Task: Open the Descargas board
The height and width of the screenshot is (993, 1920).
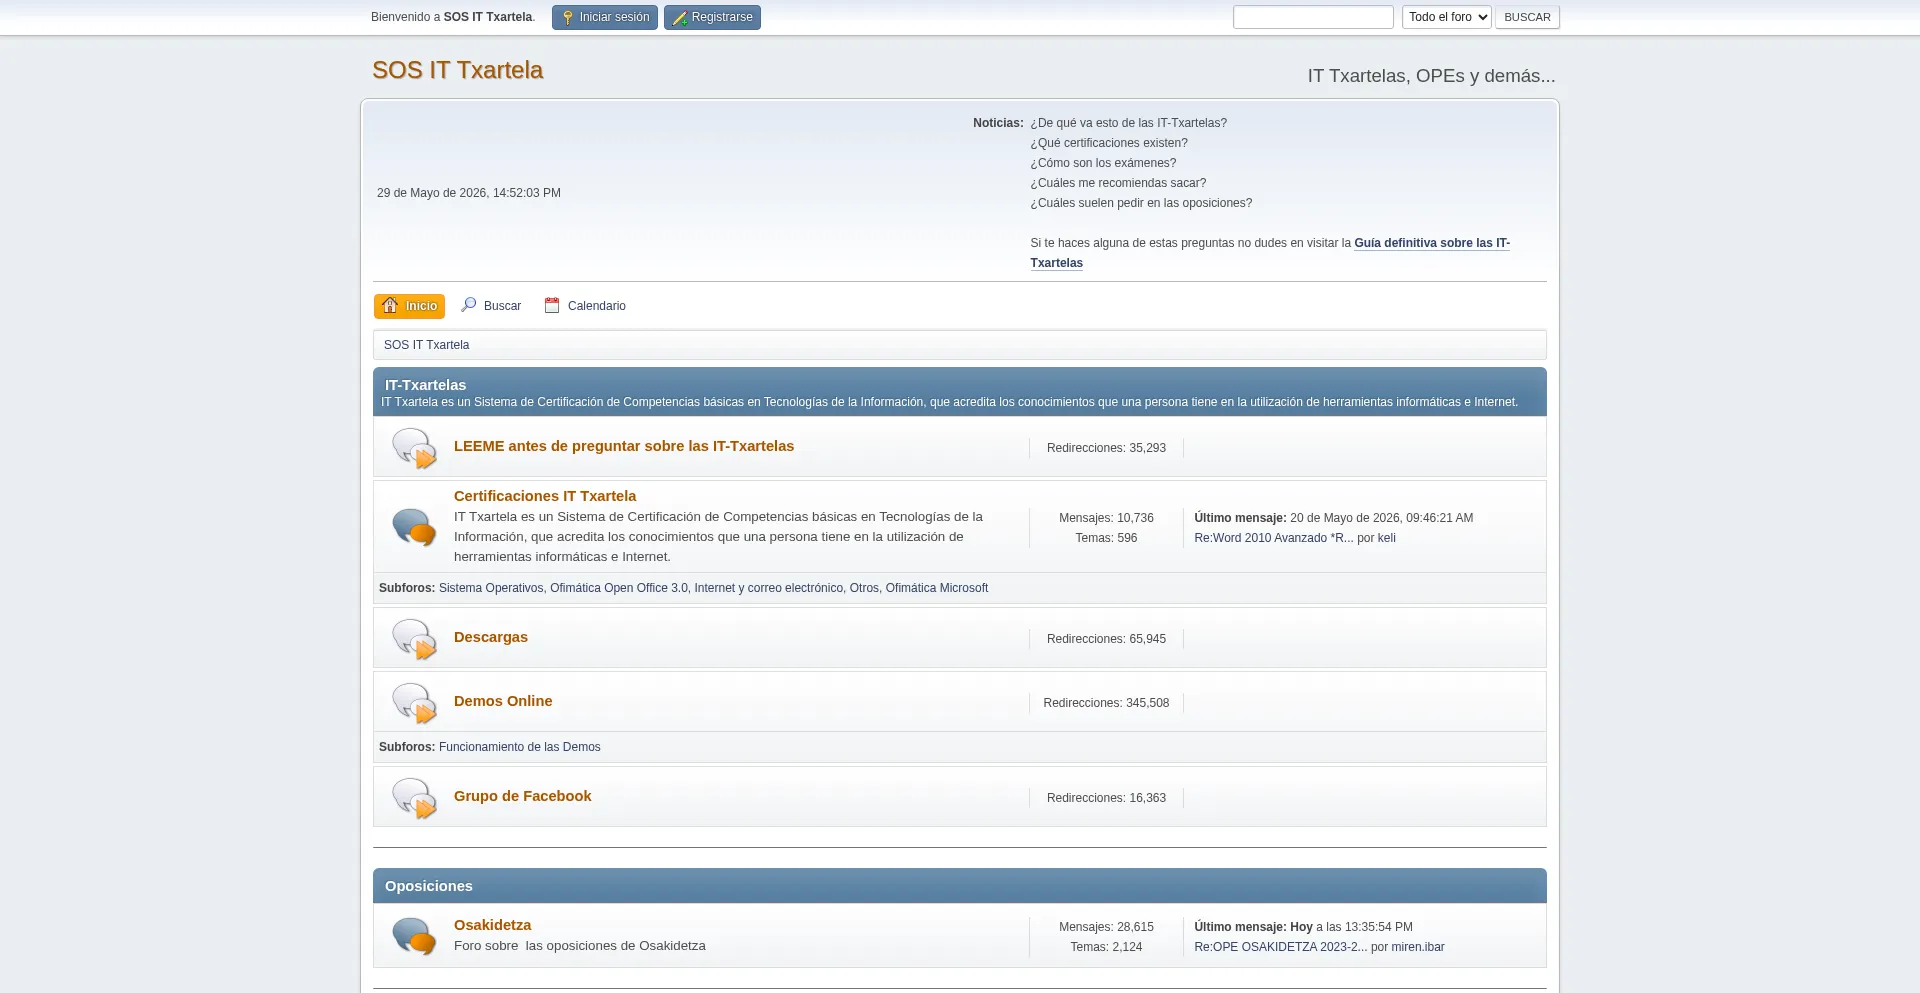Action: (x=491, y=637)
